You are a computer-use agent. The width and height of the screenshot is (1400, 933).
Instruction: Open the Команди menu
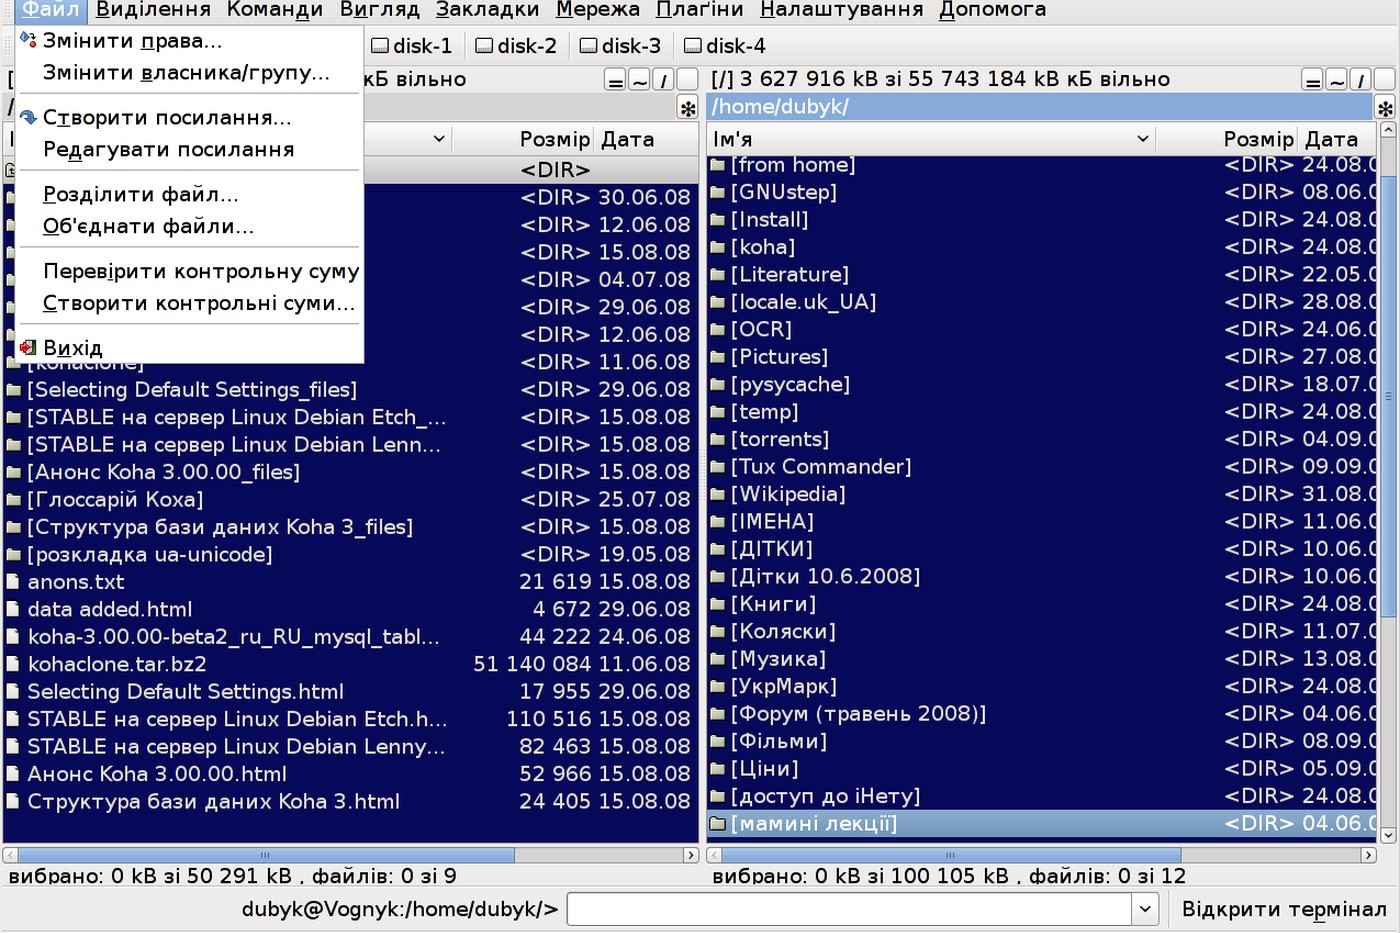coord(275,10)
